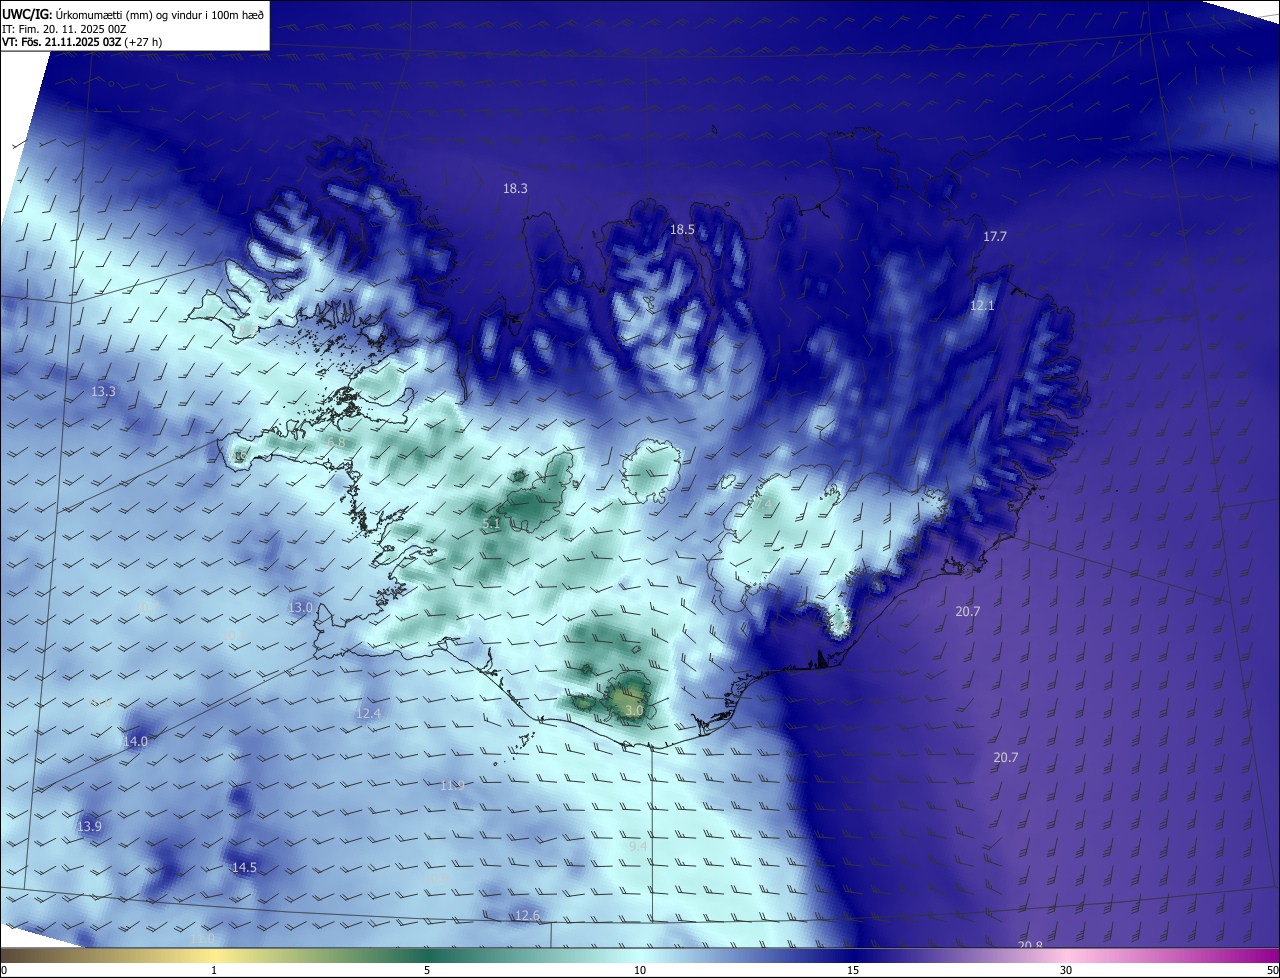Click the 13.9 value label
This screenshot has width=1280, height=978.
click(90, 826)
